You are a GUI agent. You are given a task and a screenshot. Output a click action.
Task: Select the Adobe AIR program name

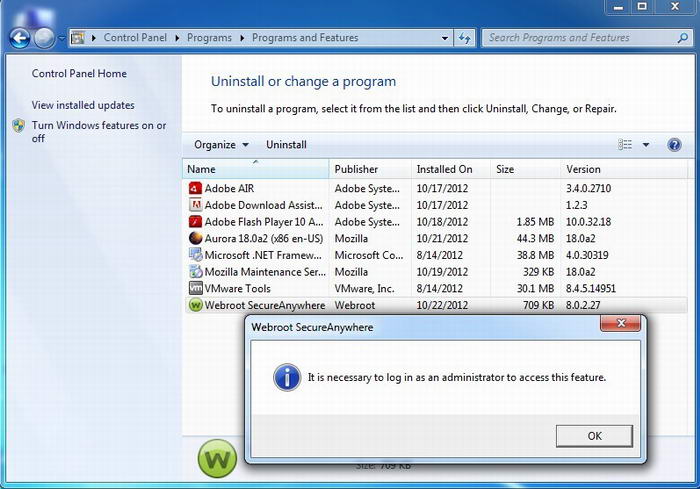click(x=229, y=188)
